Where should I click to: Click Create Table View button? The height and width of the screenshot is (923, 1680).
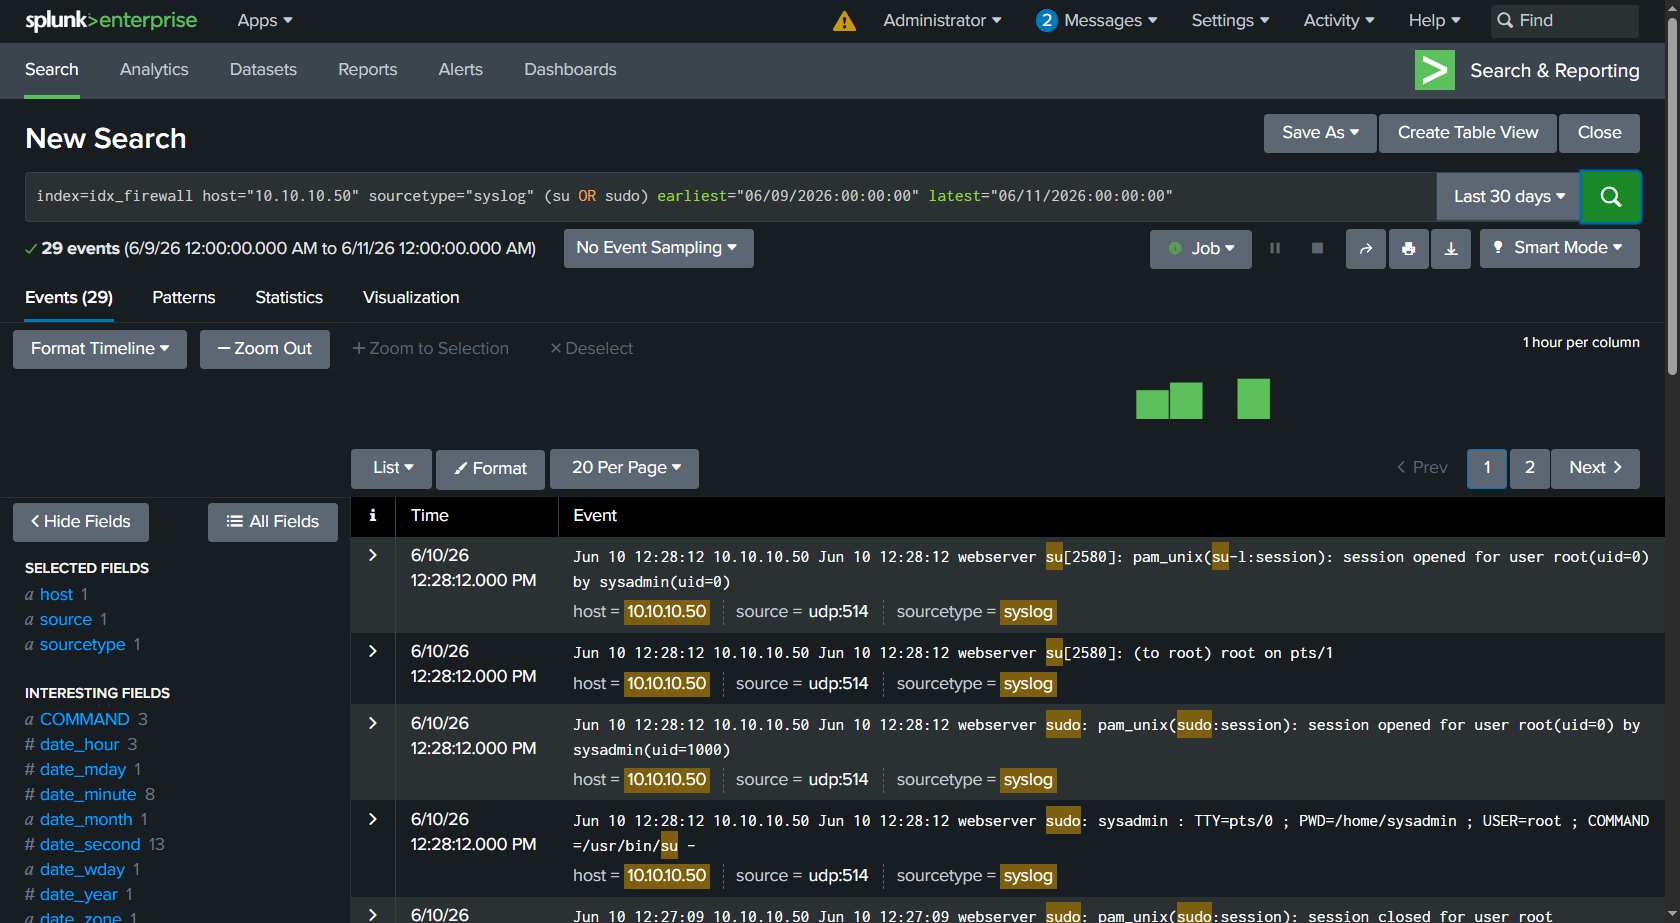point(1468,133)
